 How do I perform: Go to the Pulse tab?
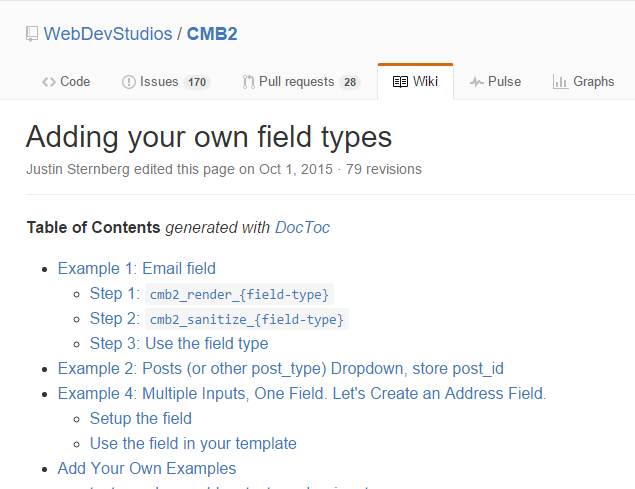495,82
